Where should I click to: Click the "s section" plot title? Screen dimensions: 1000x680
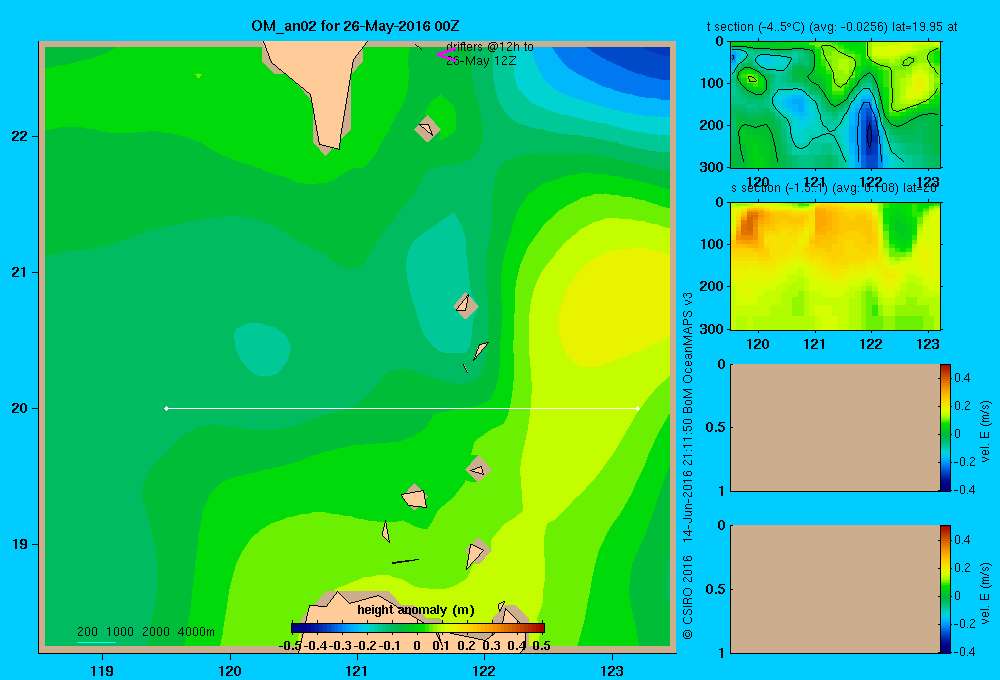[x=834, y=188]
